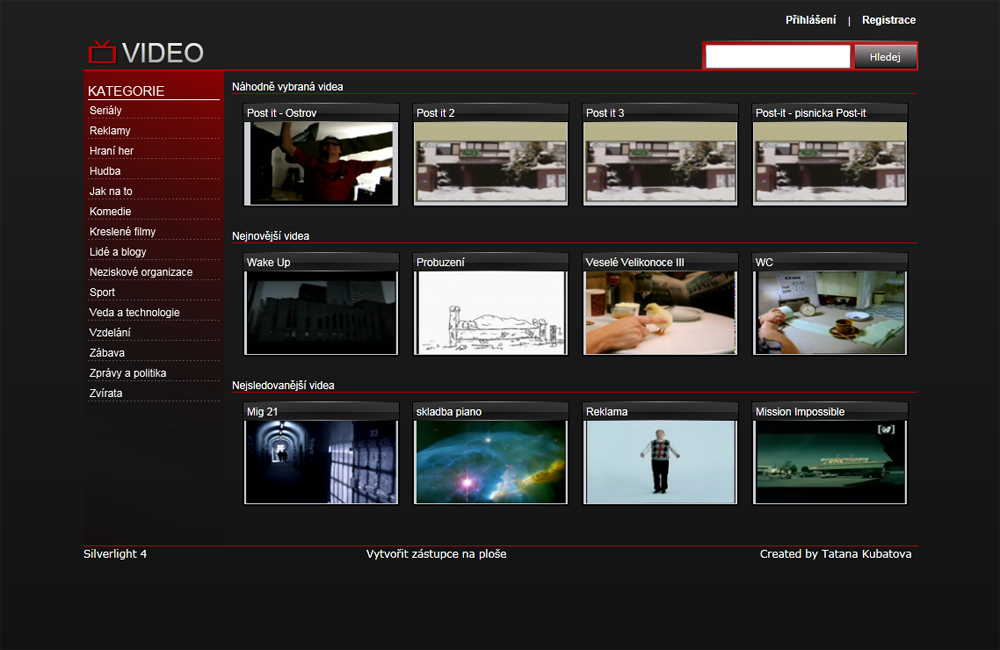This screenshot has width=1000, height=650.
Task: Play the Post it 2 video thumbnail
Action: [490, 163]
